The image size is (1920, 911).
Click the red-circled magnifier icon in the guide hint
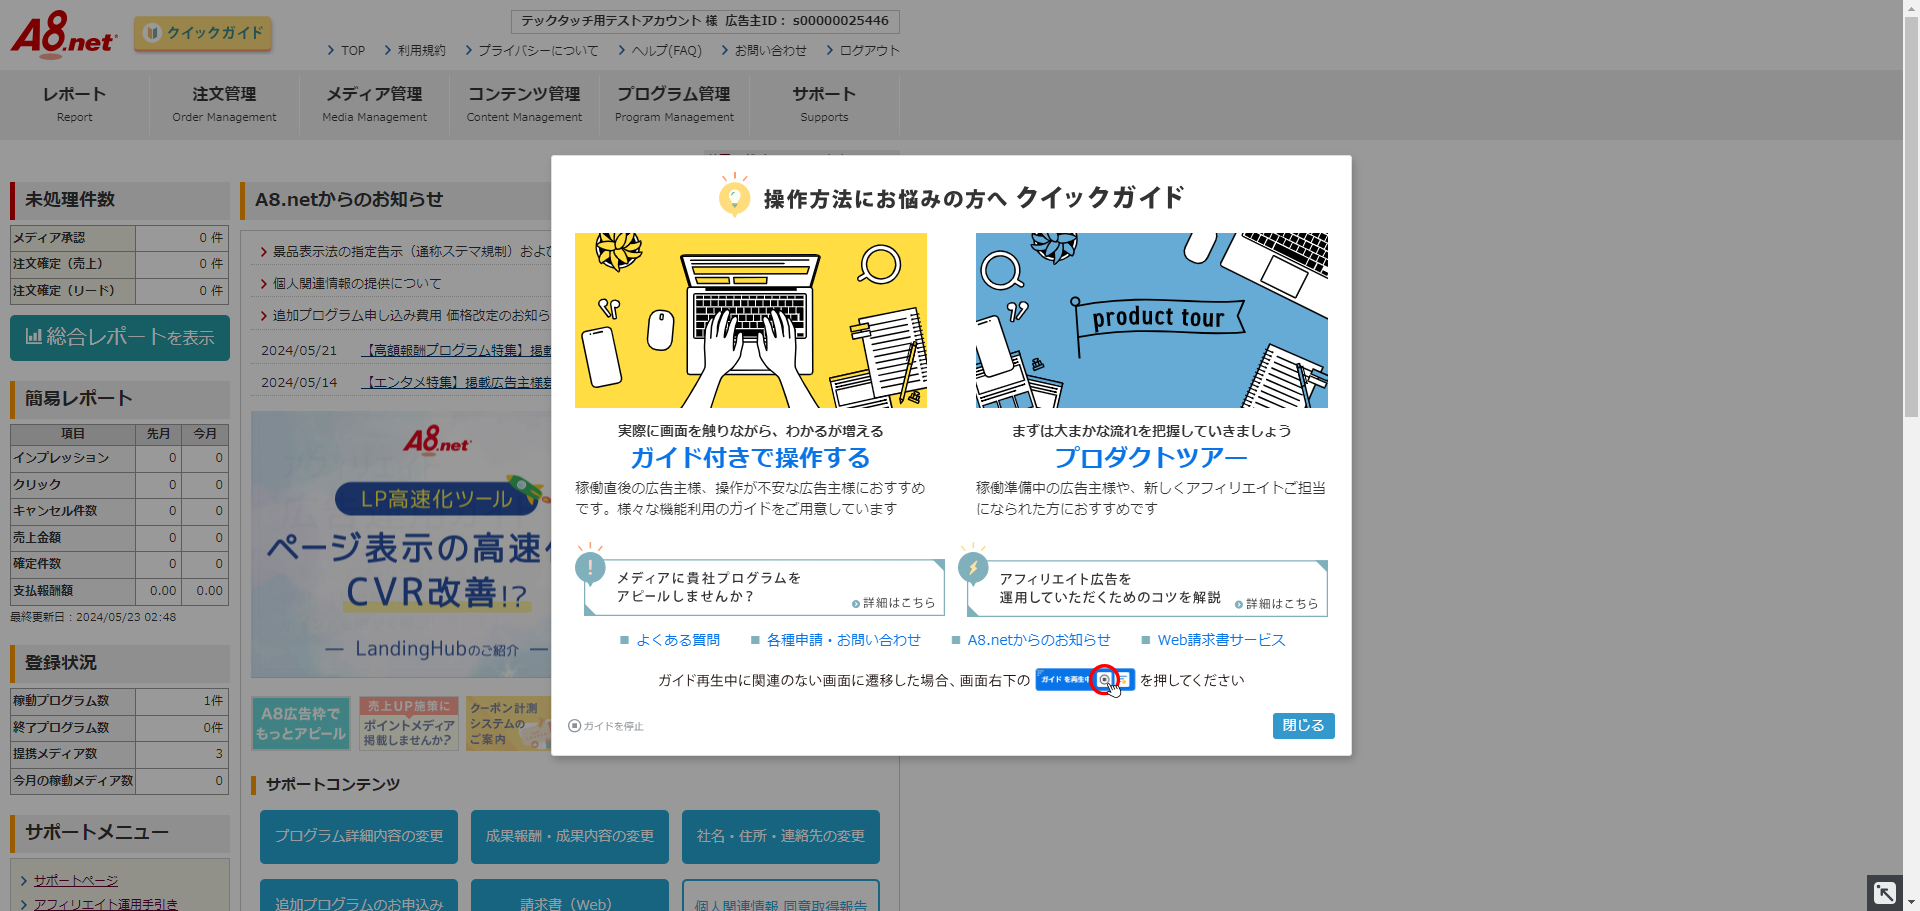(x=1104, y=680)
